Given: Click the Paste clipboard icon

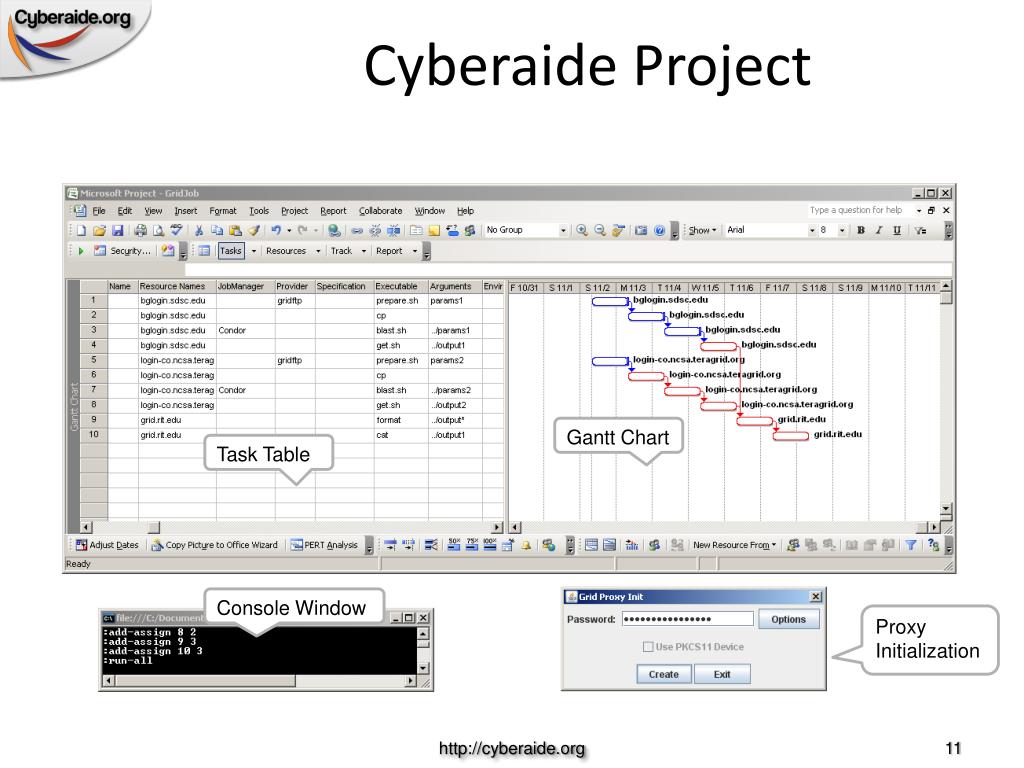Looking at the screenshot, I should (235, 231).
